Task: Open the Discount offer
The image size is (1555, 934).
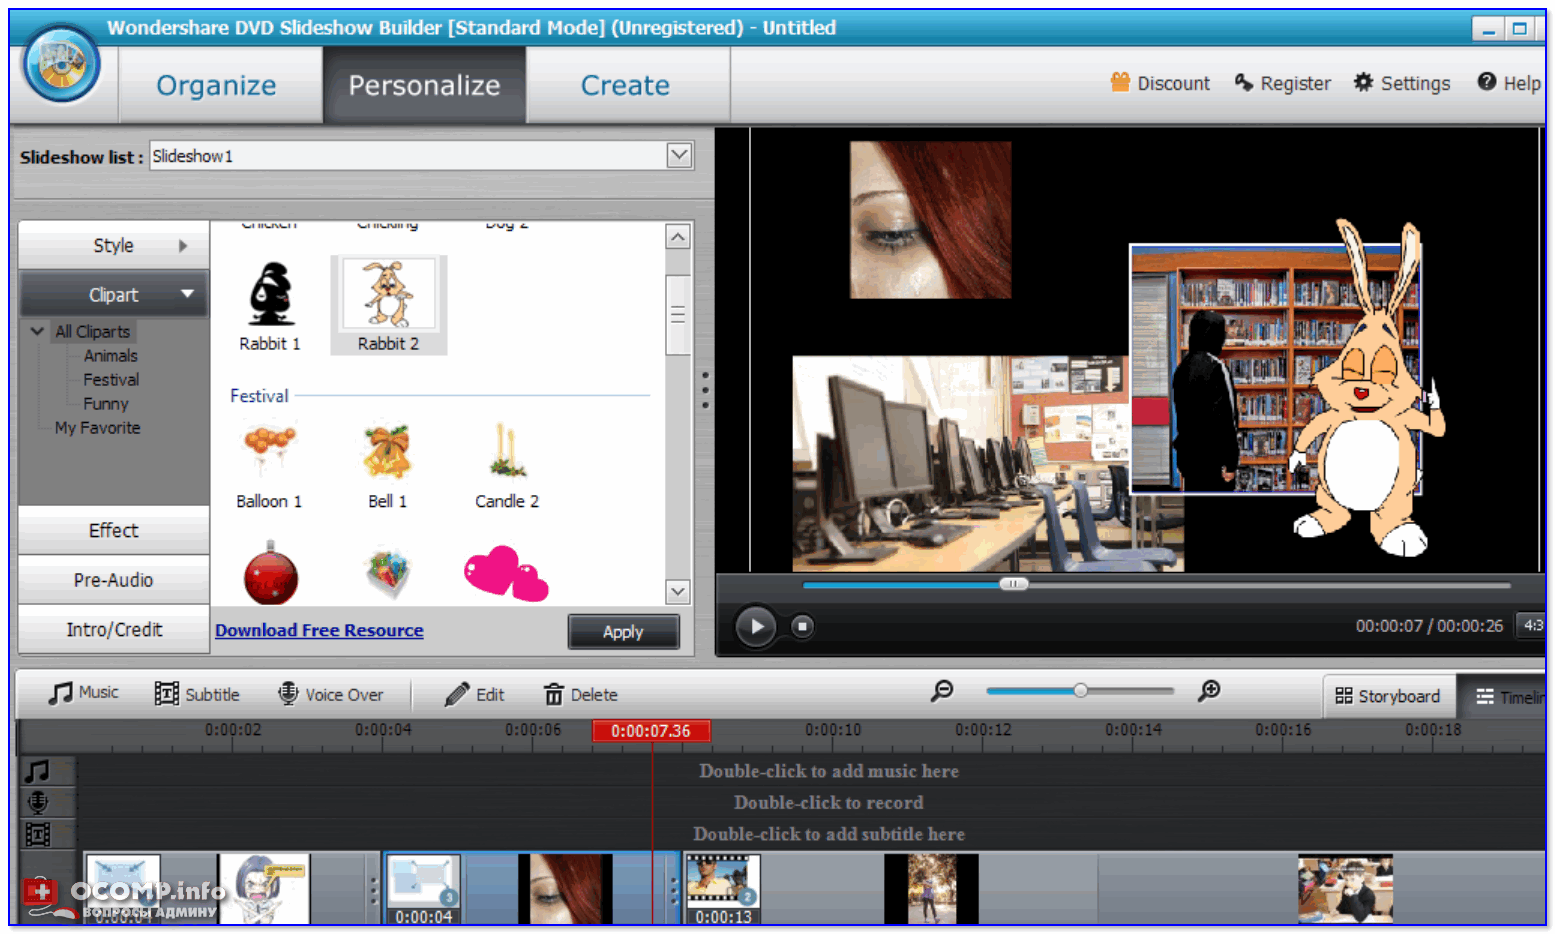Action: (x=1160, y=83)
